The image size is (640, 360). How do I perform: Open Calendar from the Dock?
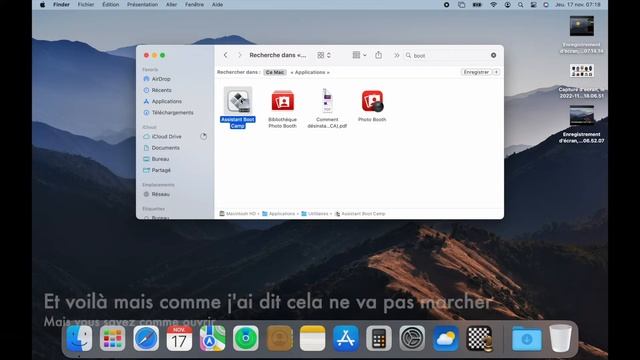179,338
